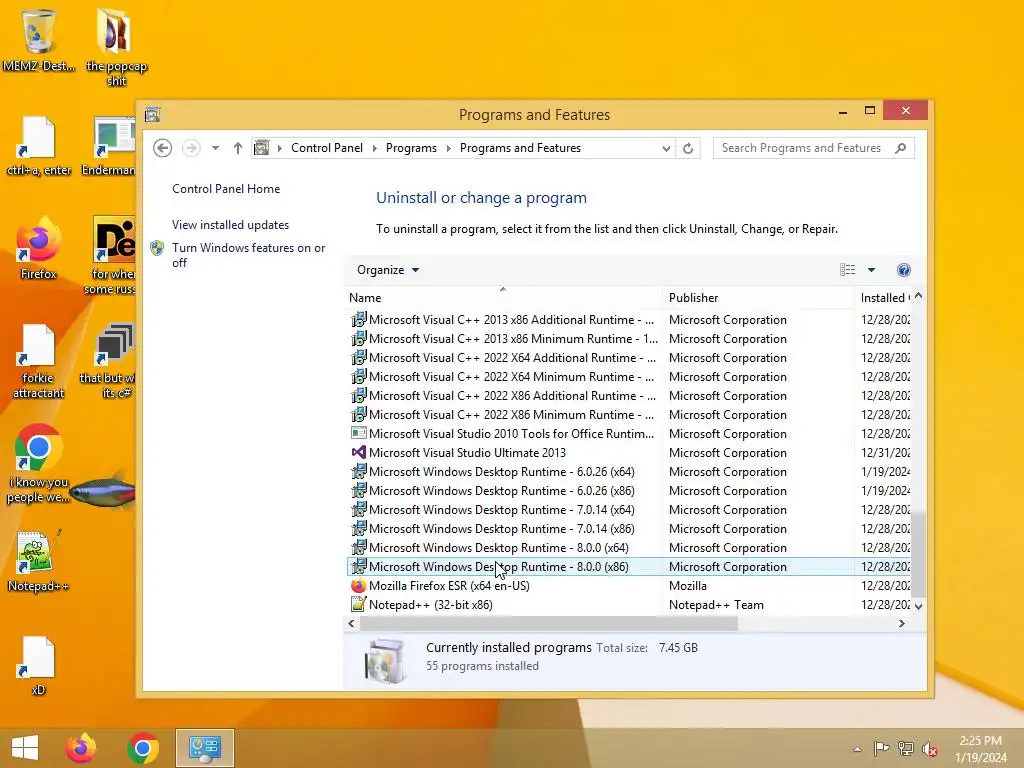Click the Mozilla Firefox ESR list icon

click(x=359, y=586)
